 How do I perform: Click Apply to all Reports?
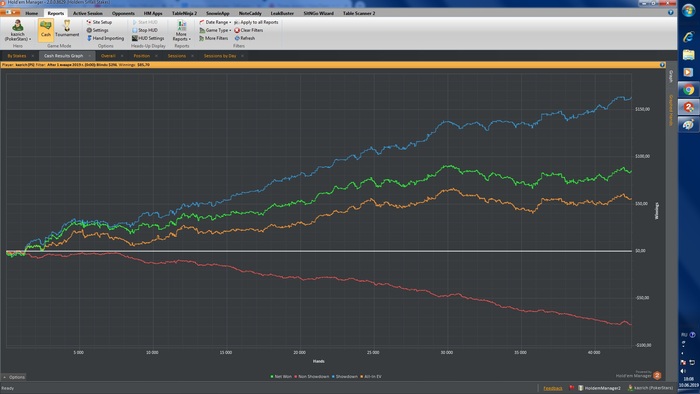point(256,22)
